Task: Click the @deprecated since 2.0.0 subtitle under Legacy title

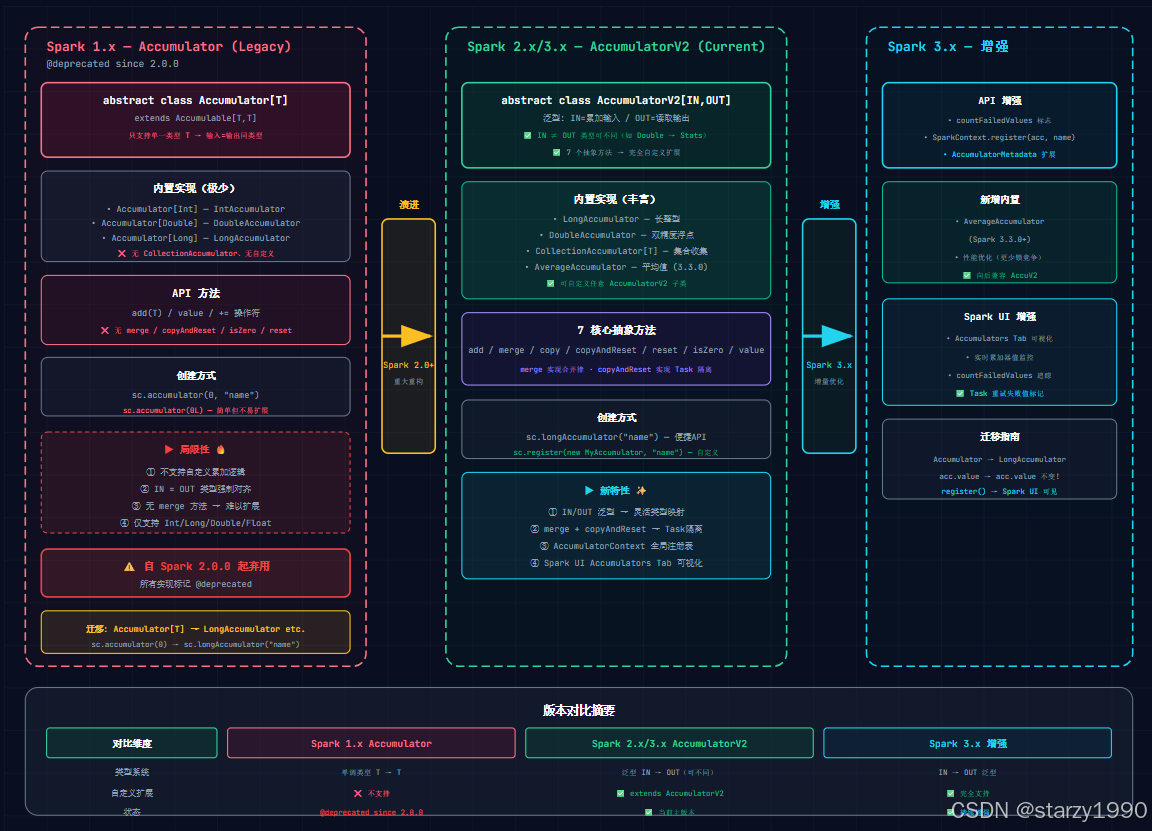Action: click(x=112, y=64)
